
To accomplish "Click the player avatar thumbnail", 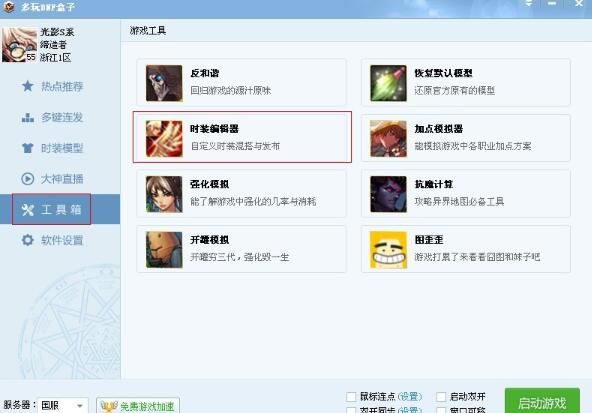I will pyautogui.click(x=19, y=45).
